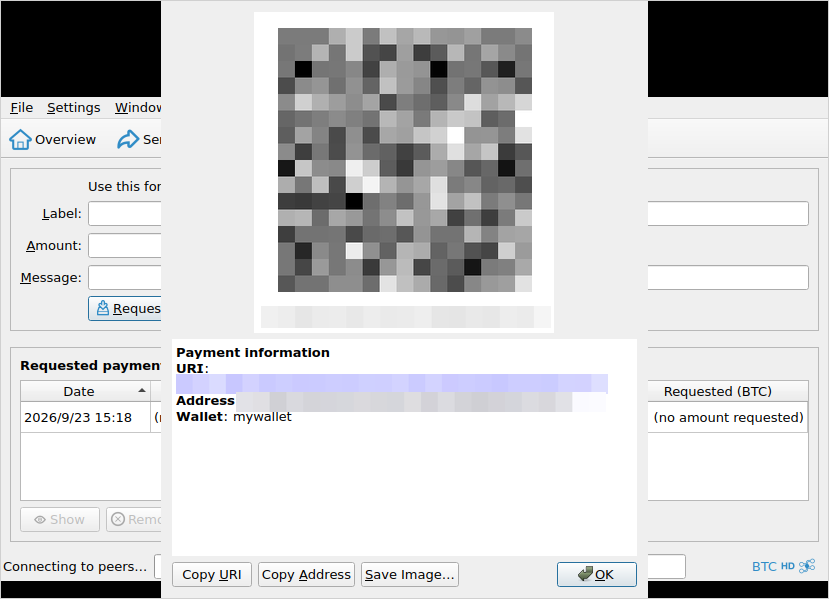Click the Payment information heading
This screenshot has height=599, width=829.
253,353
